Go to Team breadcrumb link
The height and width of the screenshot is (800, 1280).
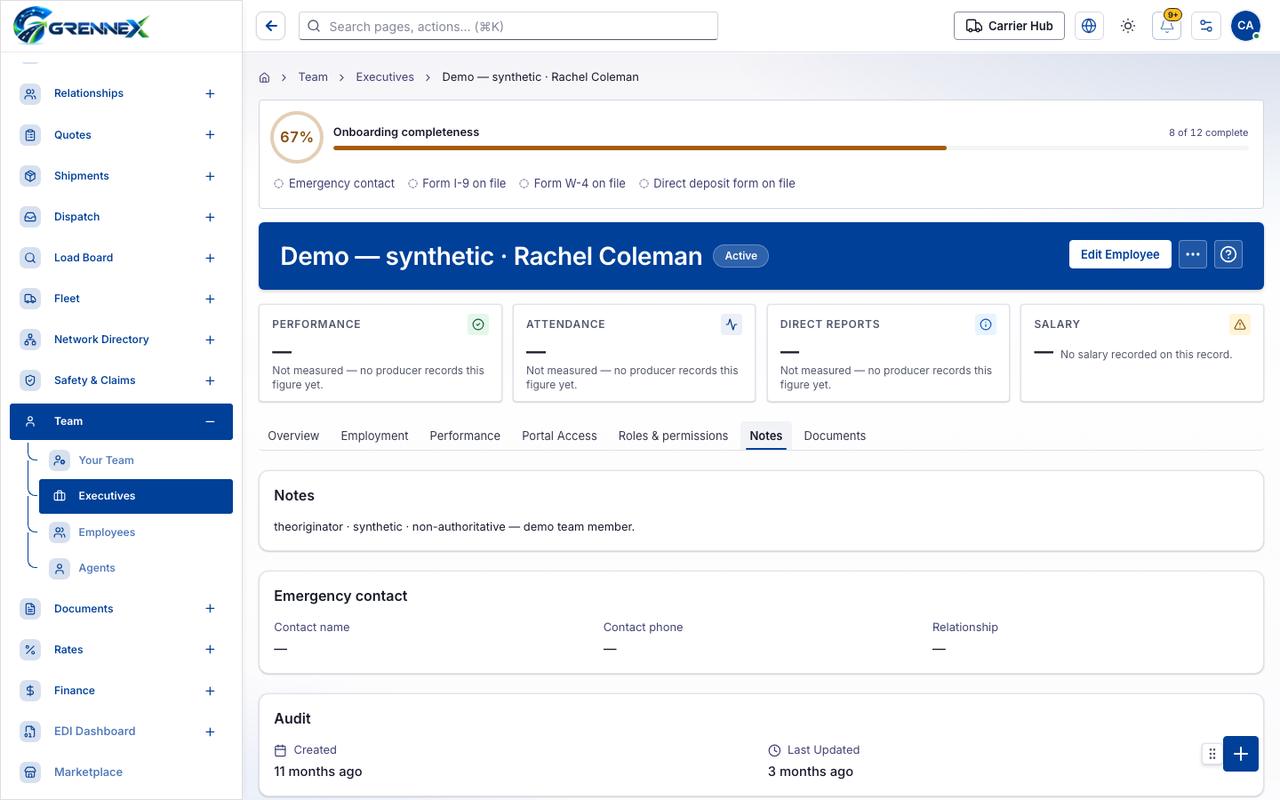tap(313, 77)
